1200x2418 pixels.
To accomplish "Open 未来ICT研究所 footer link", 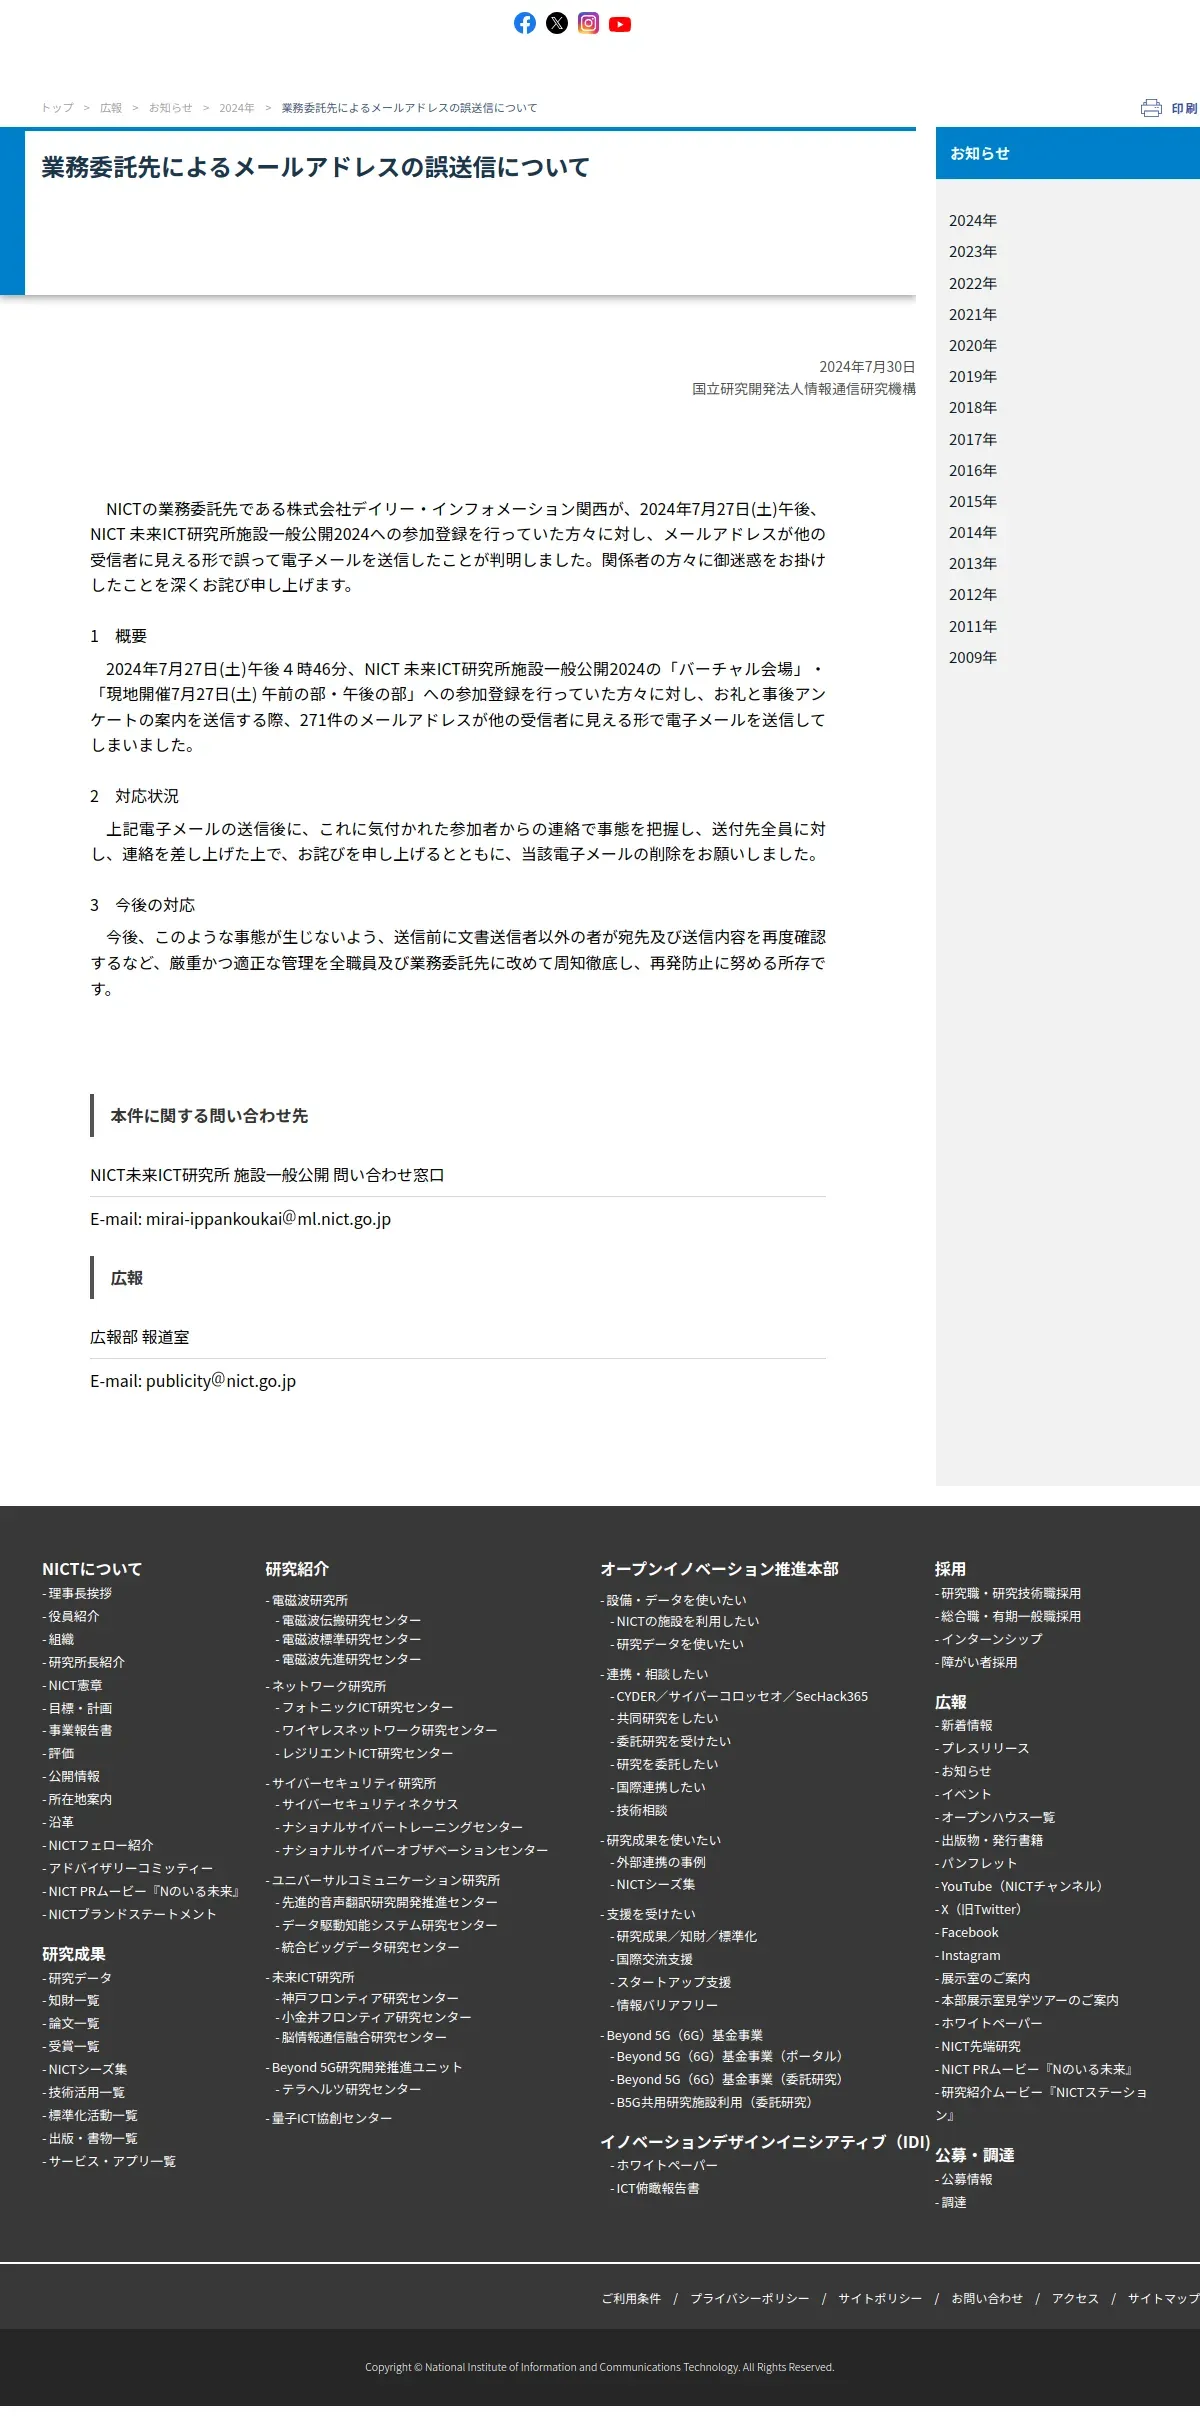I will [313, 1978].
